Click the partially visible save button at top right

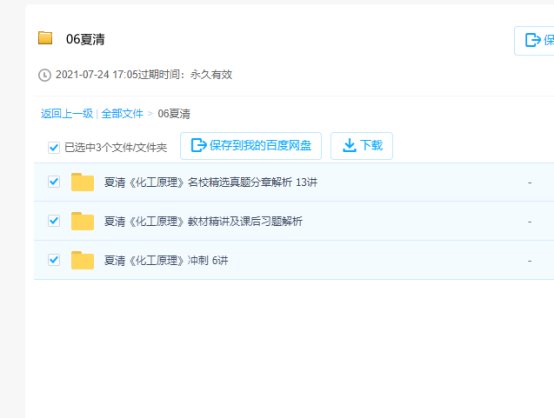[x=534, y=40]
